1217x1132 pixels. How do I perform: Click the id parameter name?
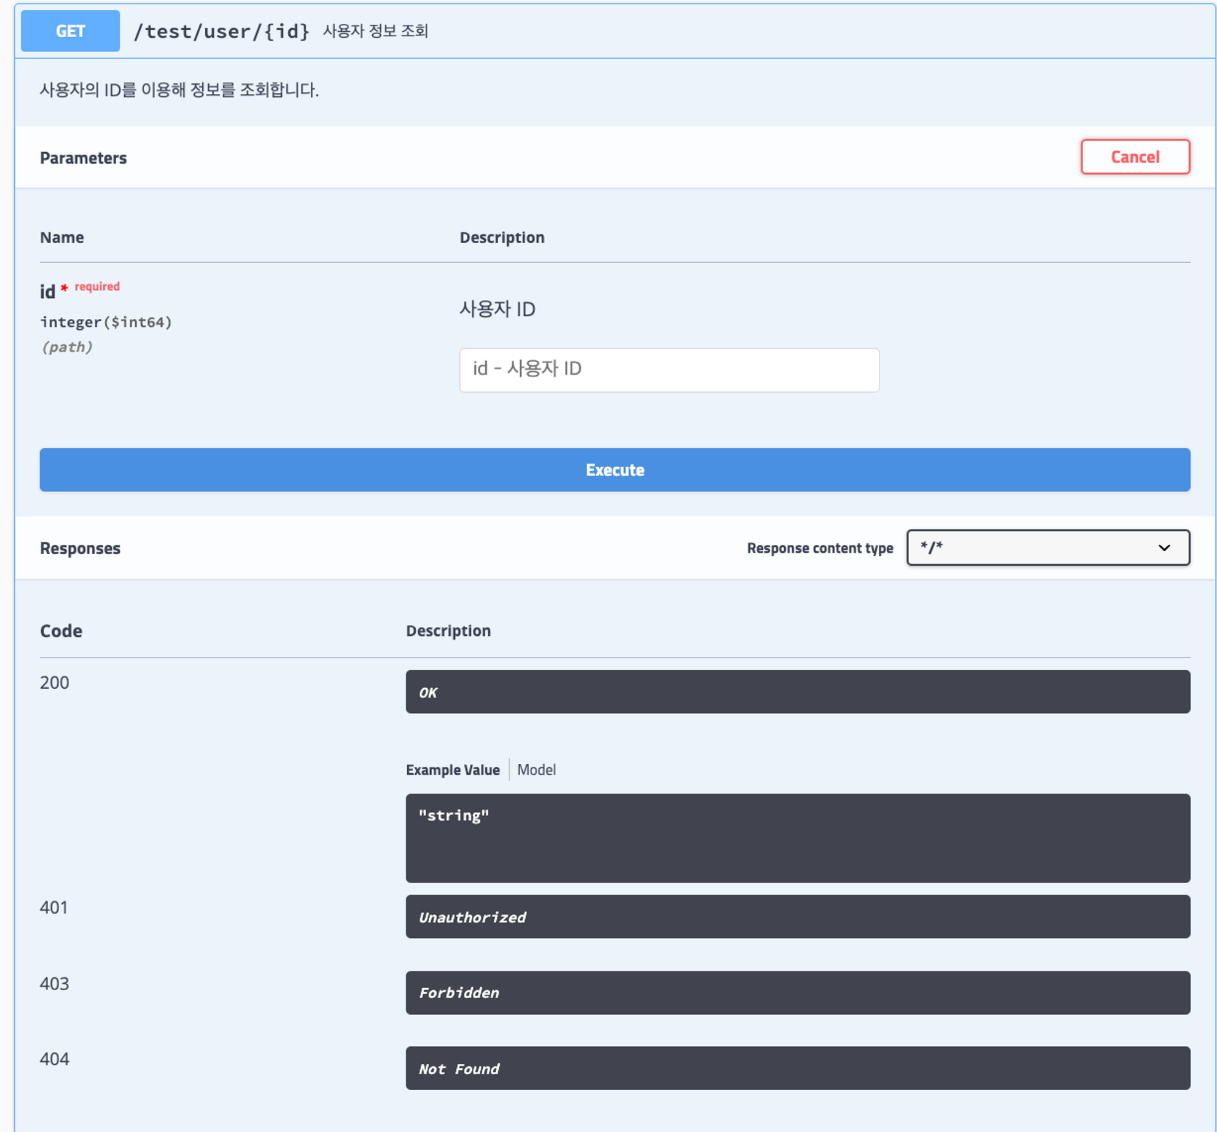(x=47, y=292)
